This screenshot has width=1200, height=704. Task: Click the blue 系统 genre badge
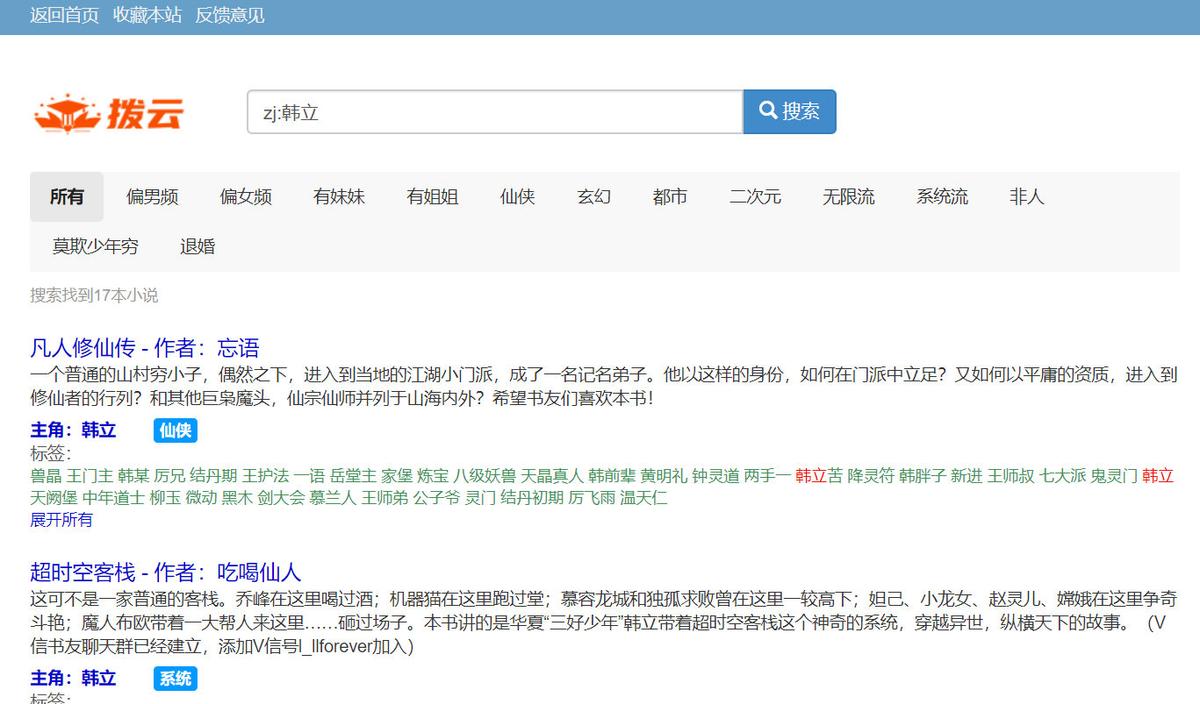176,678
